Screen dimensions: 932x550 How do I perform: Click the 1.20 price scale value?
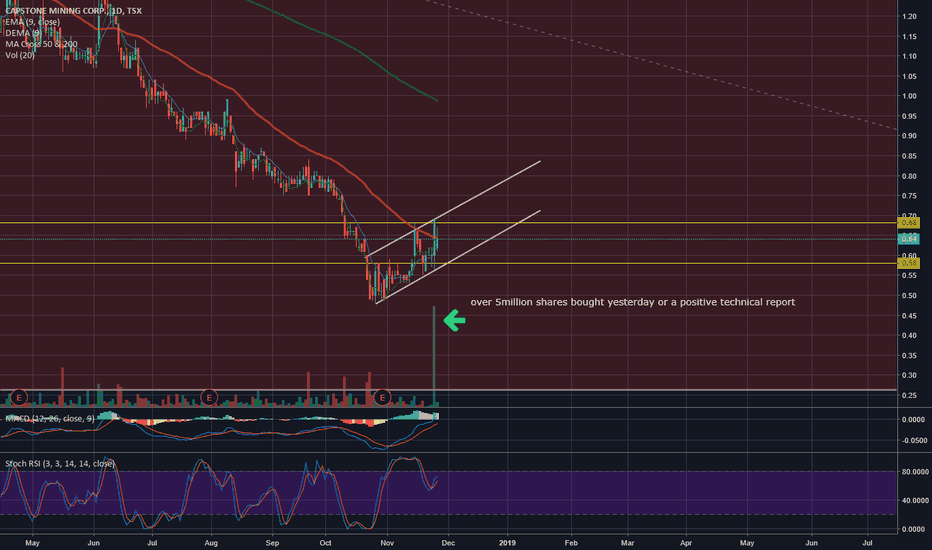pos(909,16)
